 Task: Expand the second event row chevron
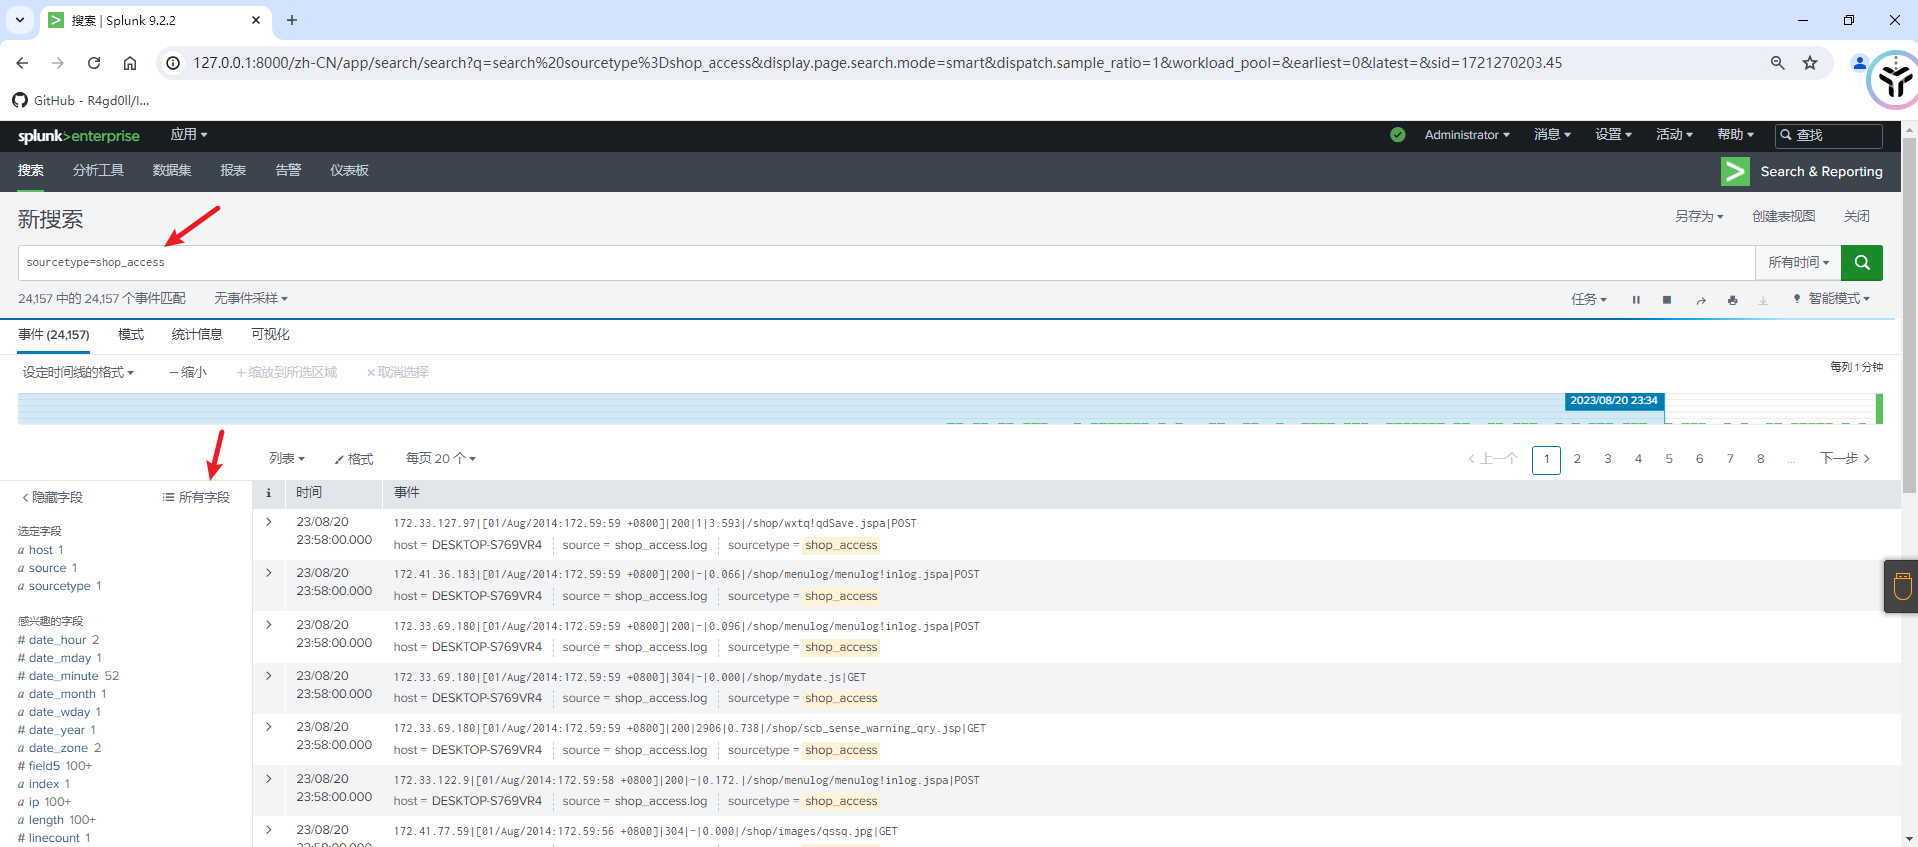(269, 573)
